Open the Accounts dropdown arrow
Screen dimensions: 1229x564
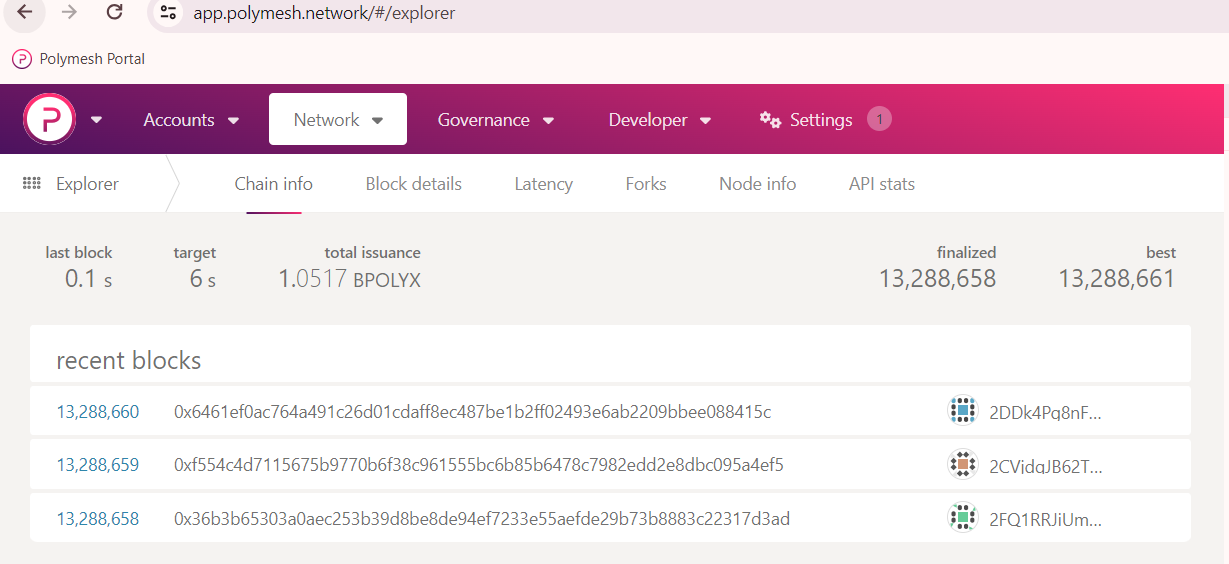233,121
